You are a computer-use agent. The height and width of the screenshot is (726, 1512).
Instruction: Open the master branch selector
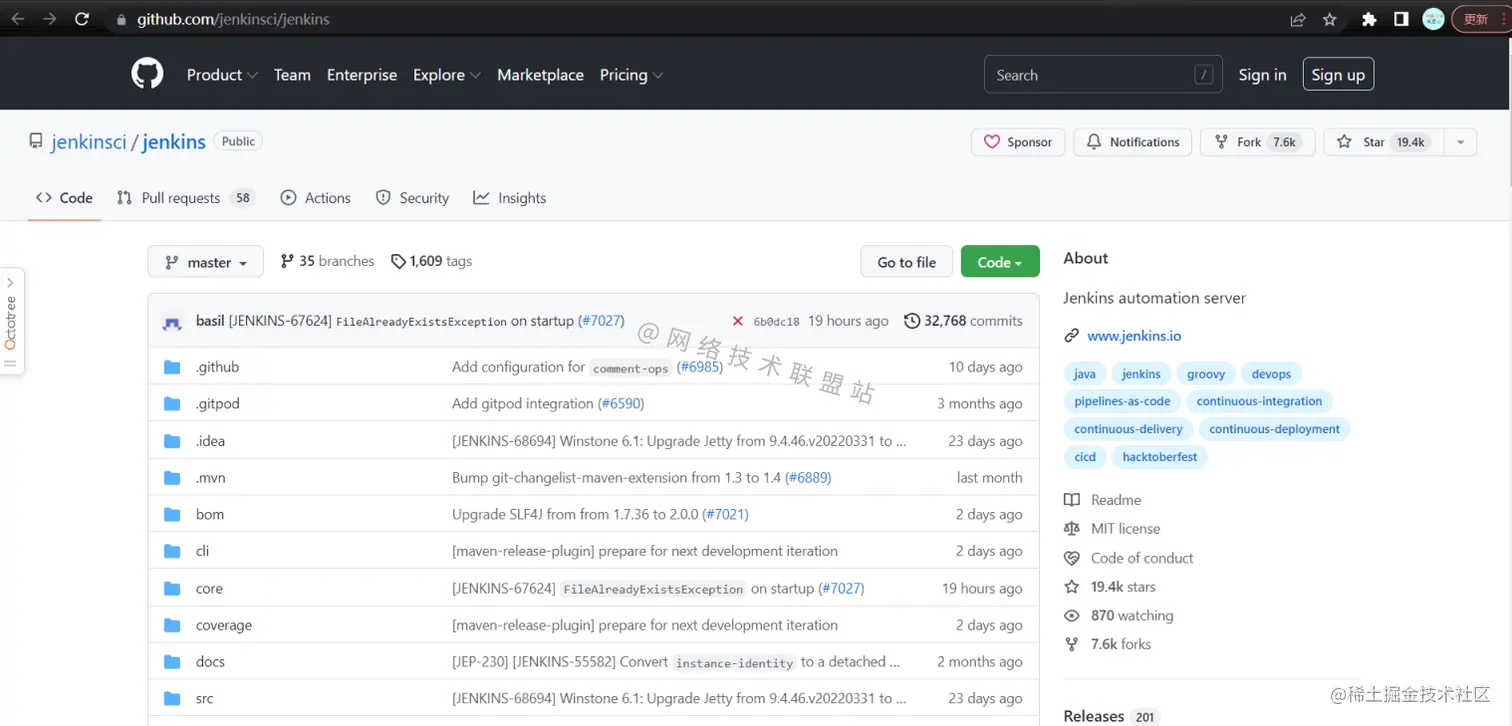(x=206, y=262)
